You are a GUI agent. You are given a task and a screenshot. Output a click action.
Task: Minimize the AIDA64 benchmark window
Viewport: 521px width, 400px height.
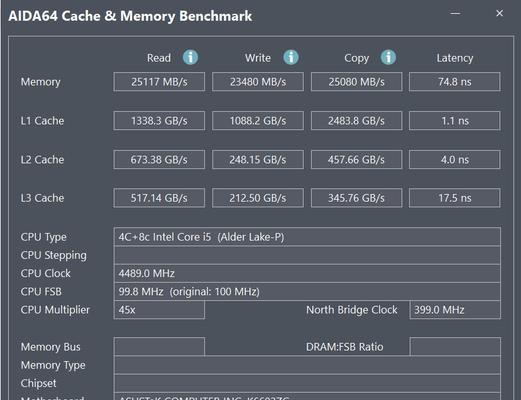pyautogui.click(x=455, y=13)
